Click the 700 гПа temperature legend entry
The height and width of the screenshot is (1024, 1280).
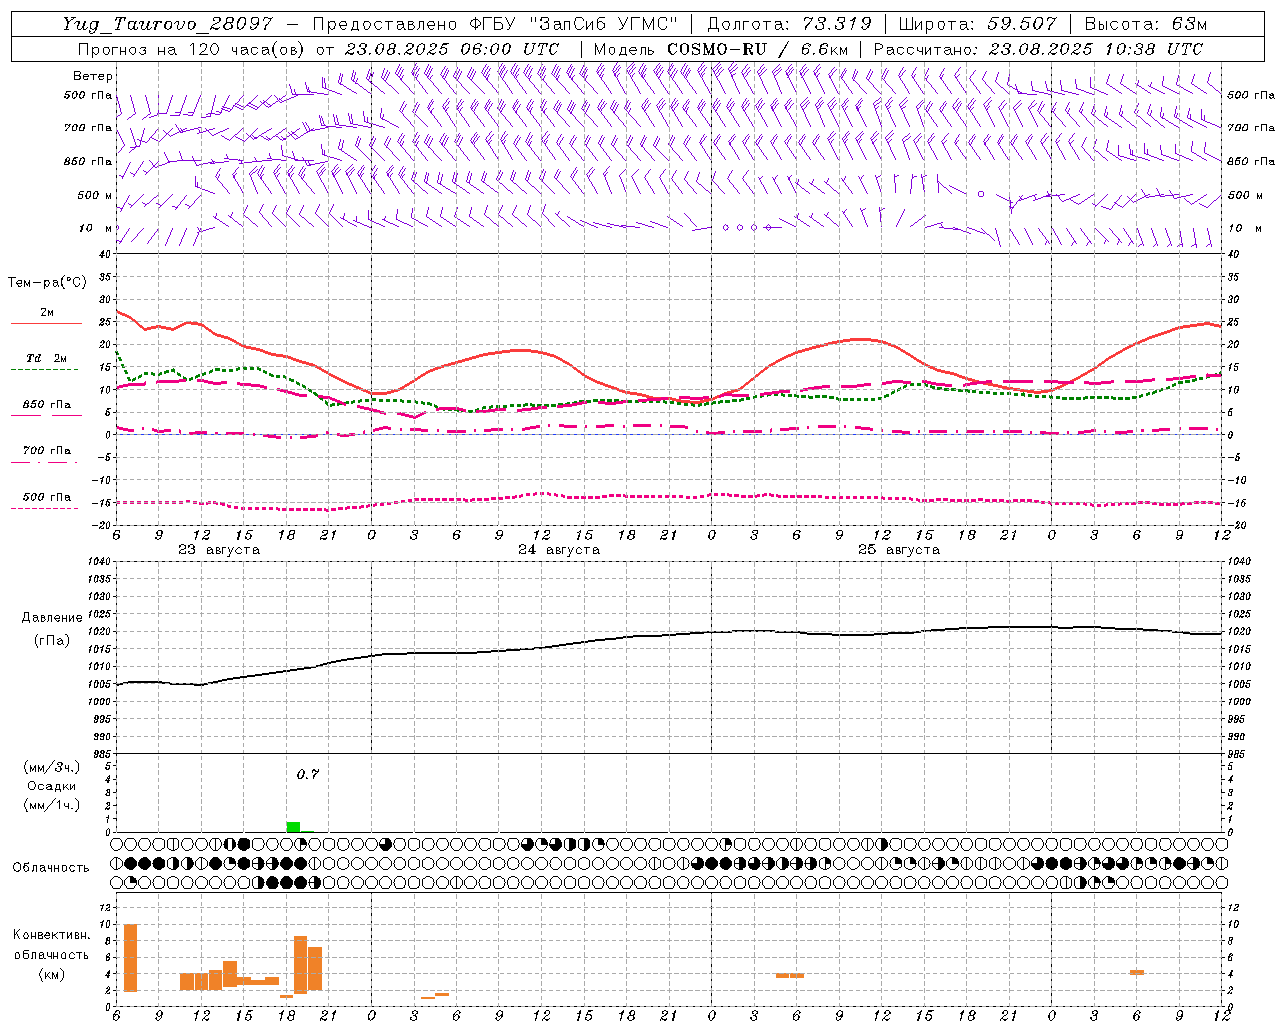(x=46, y=451)
